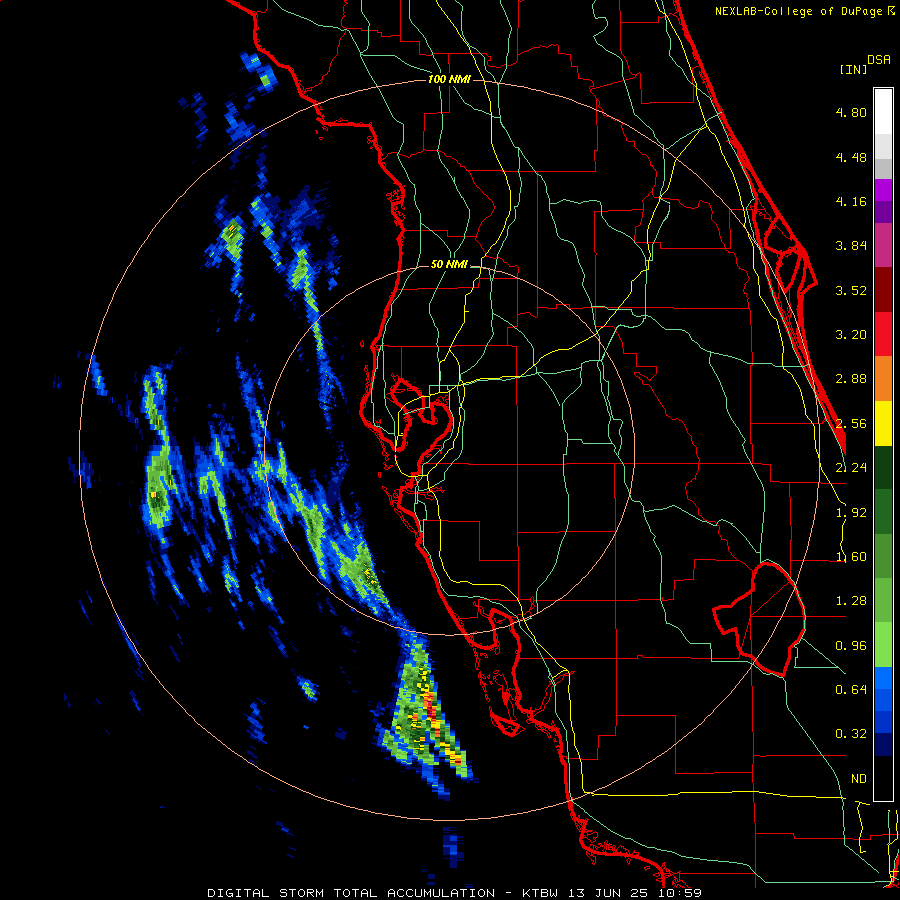The image size is (900, 900).
Task: Pick the dark red swatch beside 3.52
Action: (x=883, y=290)
